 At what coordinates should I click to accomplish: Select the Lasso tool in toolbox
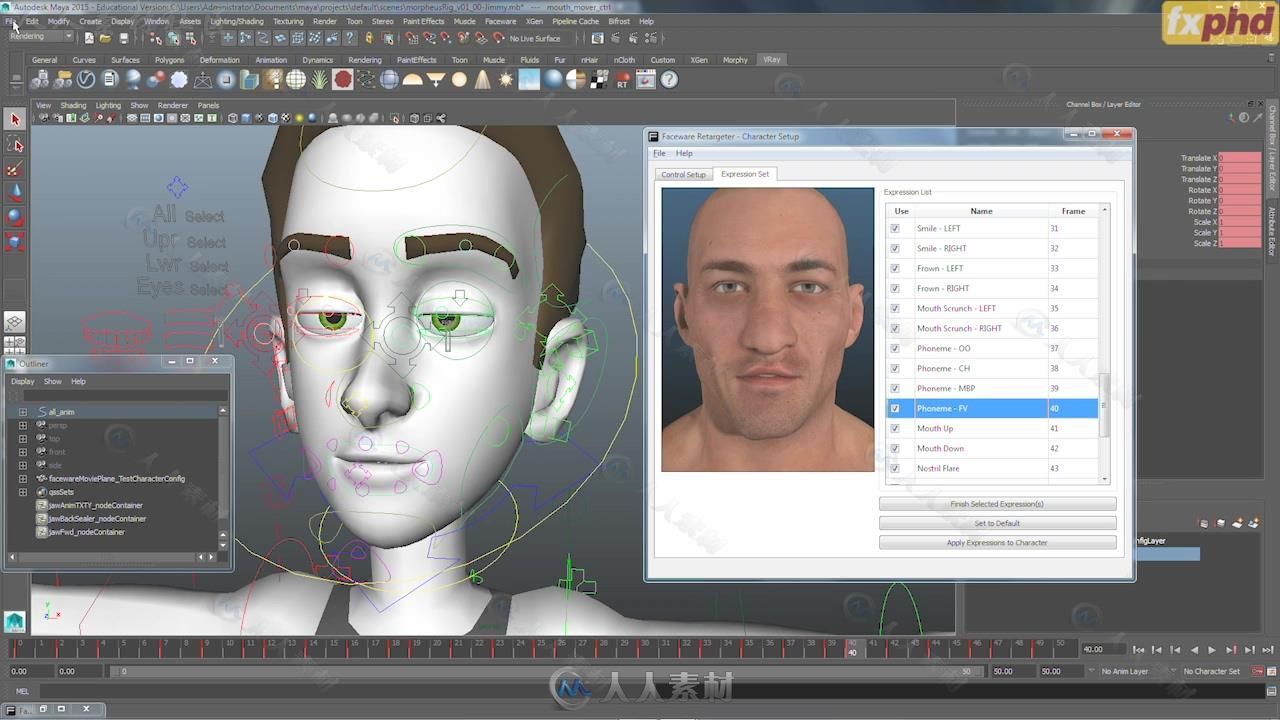pos(14,144)
